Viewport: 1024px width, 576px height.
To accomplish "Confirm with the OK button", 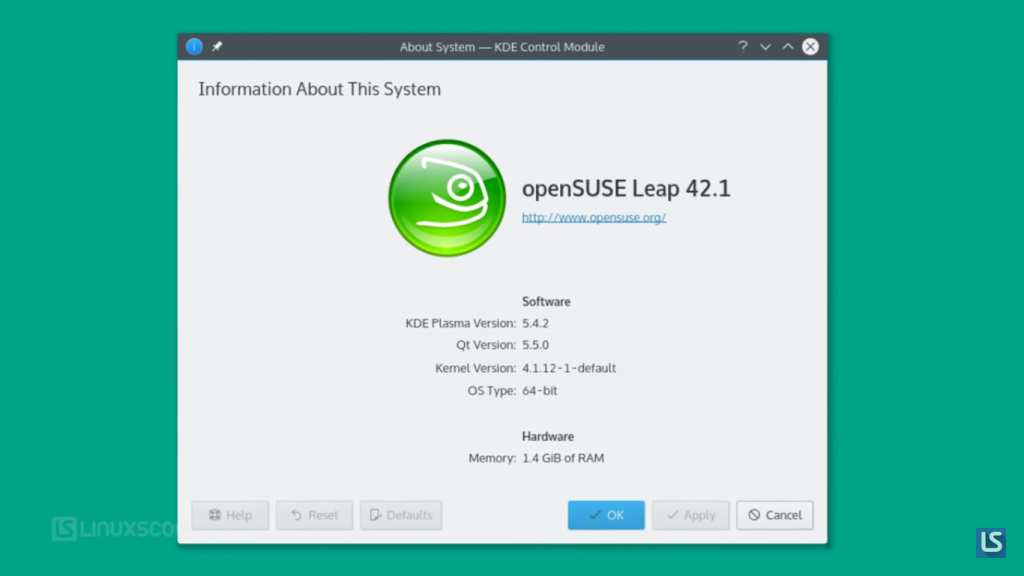I will pos(606,515).
